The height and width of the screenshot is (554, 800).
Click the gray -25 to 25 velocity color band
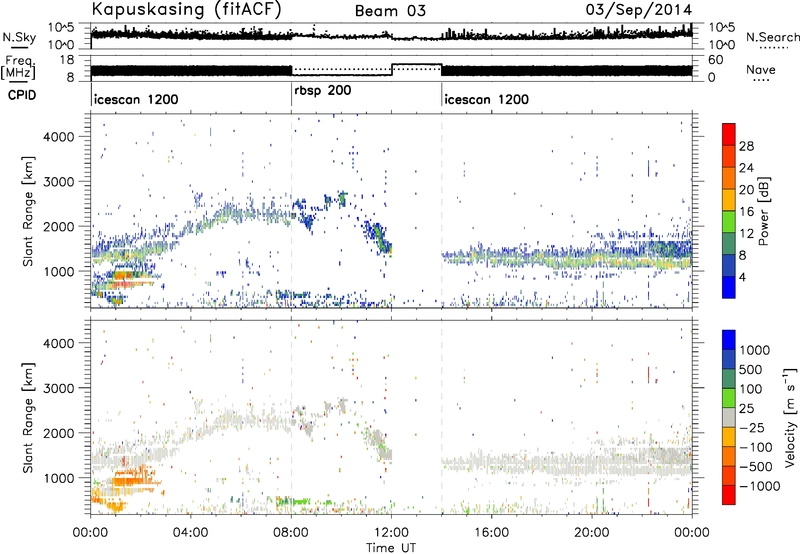729,418
